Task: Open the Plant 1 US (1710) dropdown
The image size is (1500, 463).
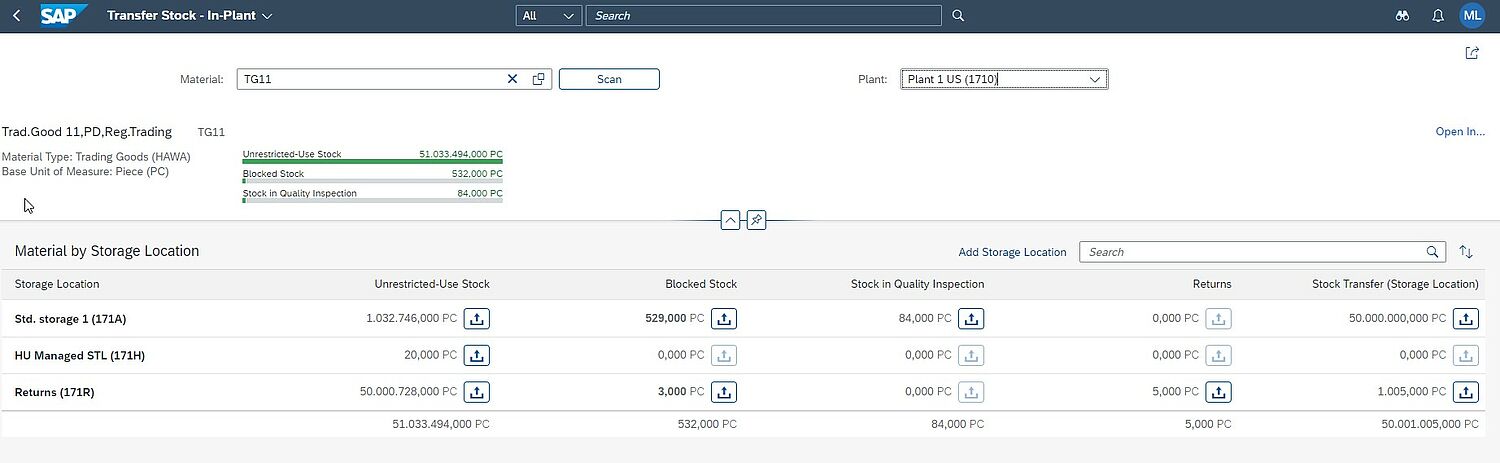Action: point(1003,79)
